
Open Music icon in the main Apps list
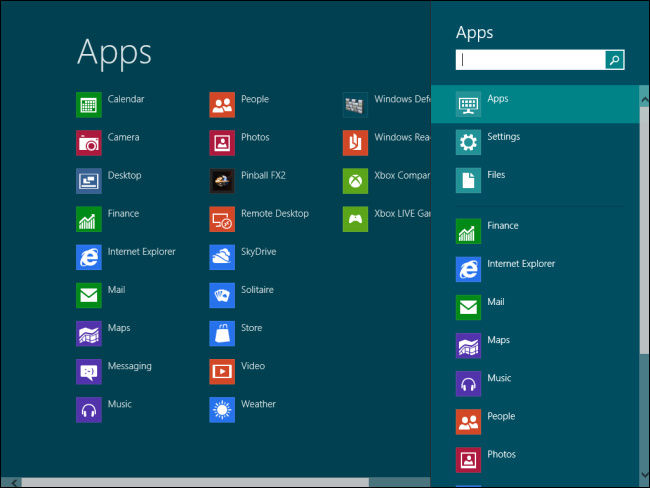[x=89, y=410]
